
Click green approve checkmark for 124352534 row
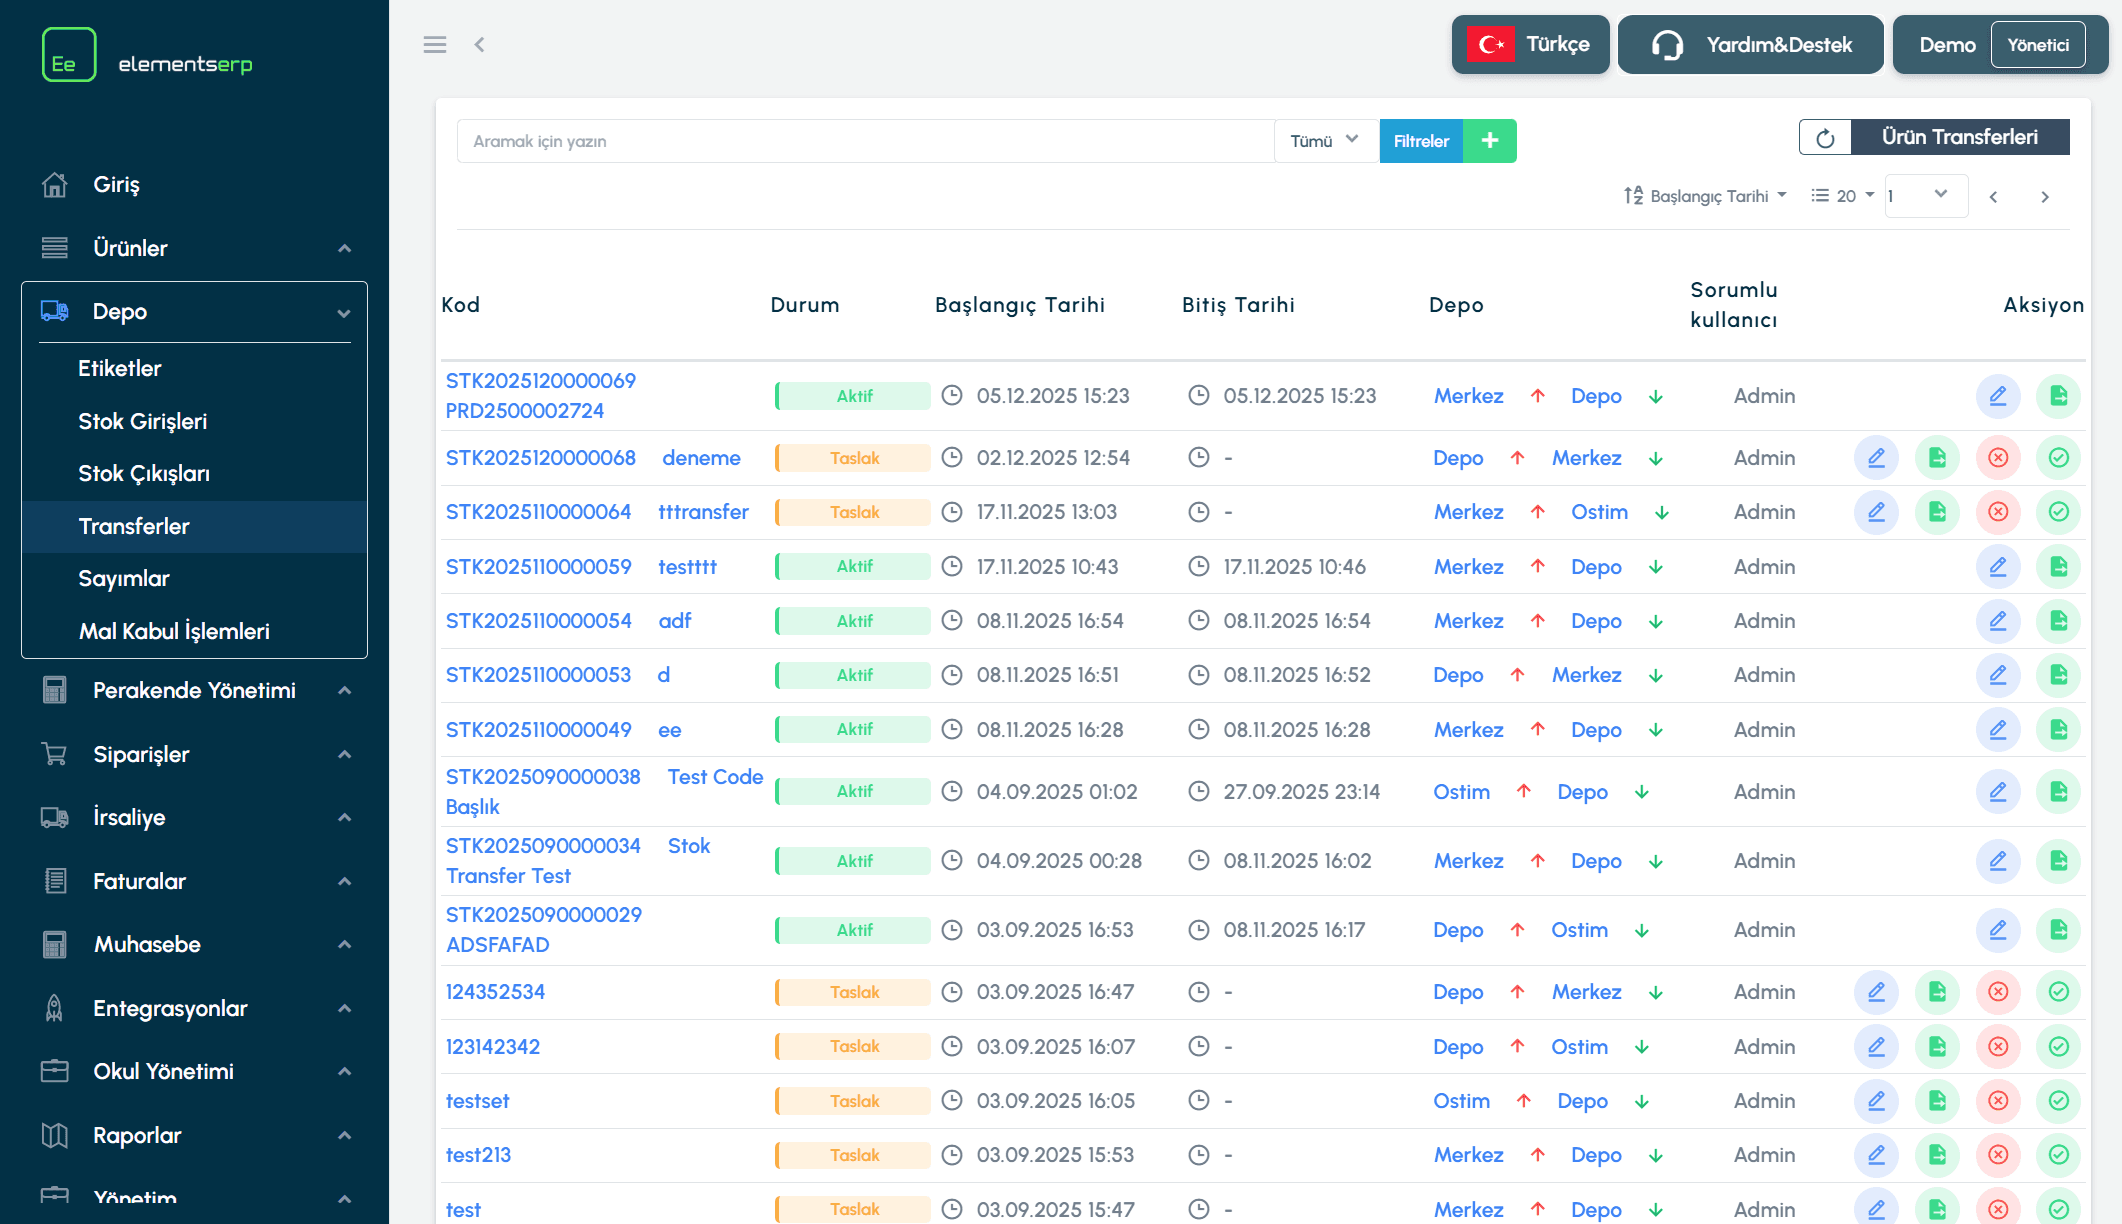point(2058,992)
